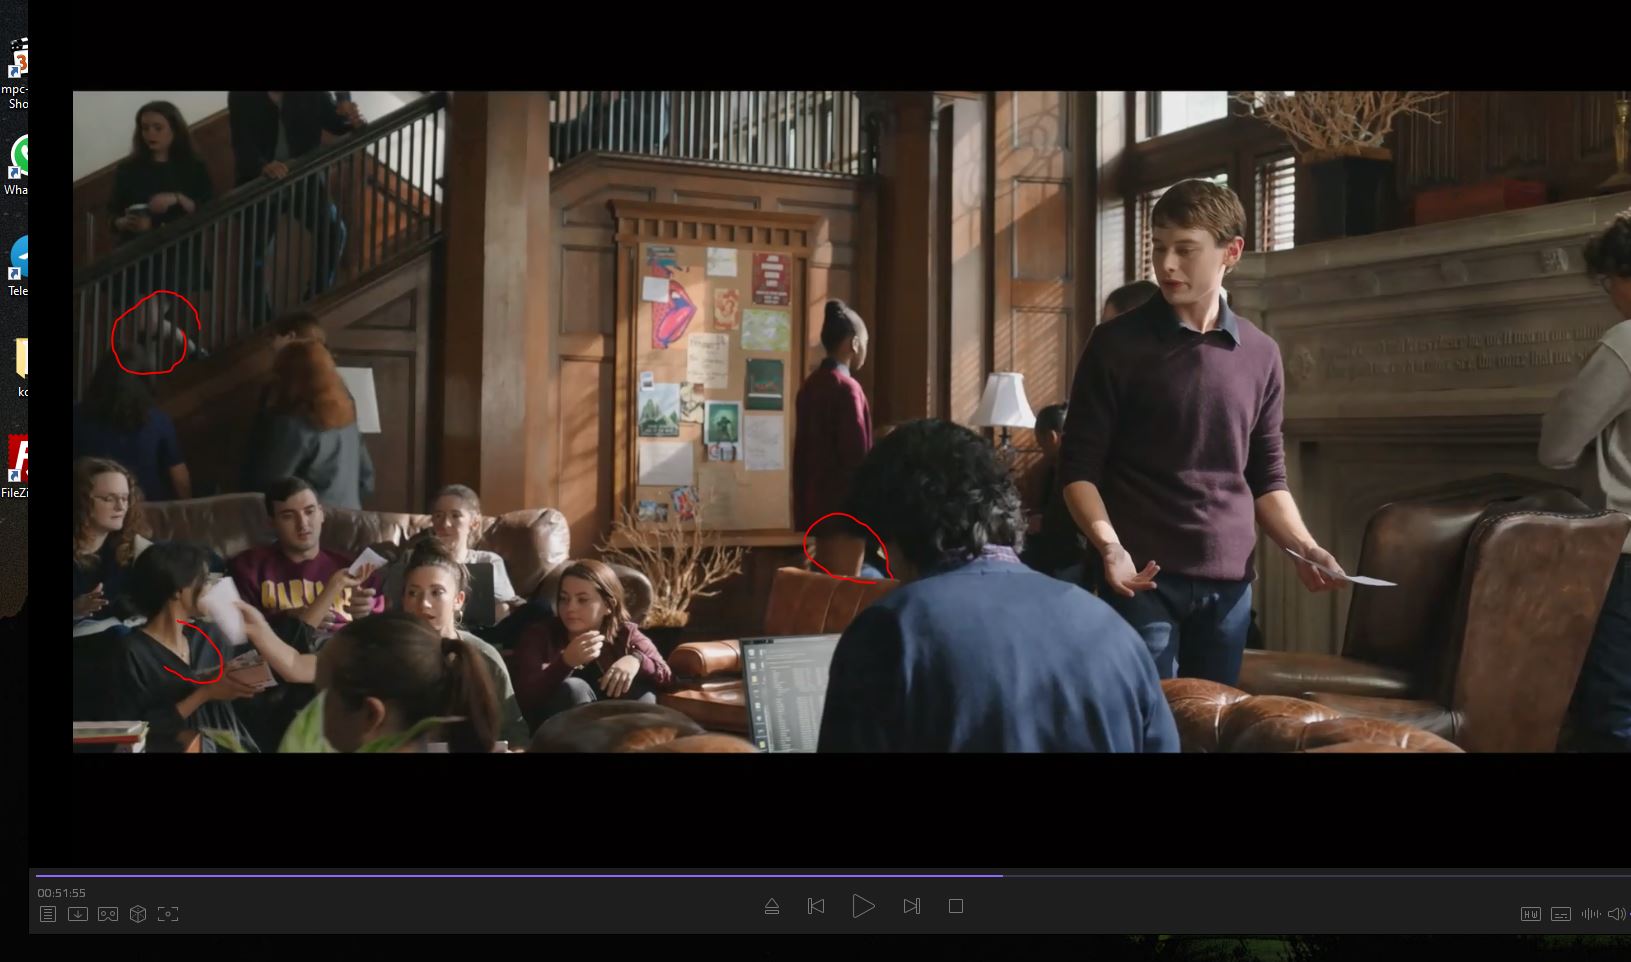1631x962 pixels.
Task: Enable VR mode with the goggles icon
Action: [x=108, y=914]
